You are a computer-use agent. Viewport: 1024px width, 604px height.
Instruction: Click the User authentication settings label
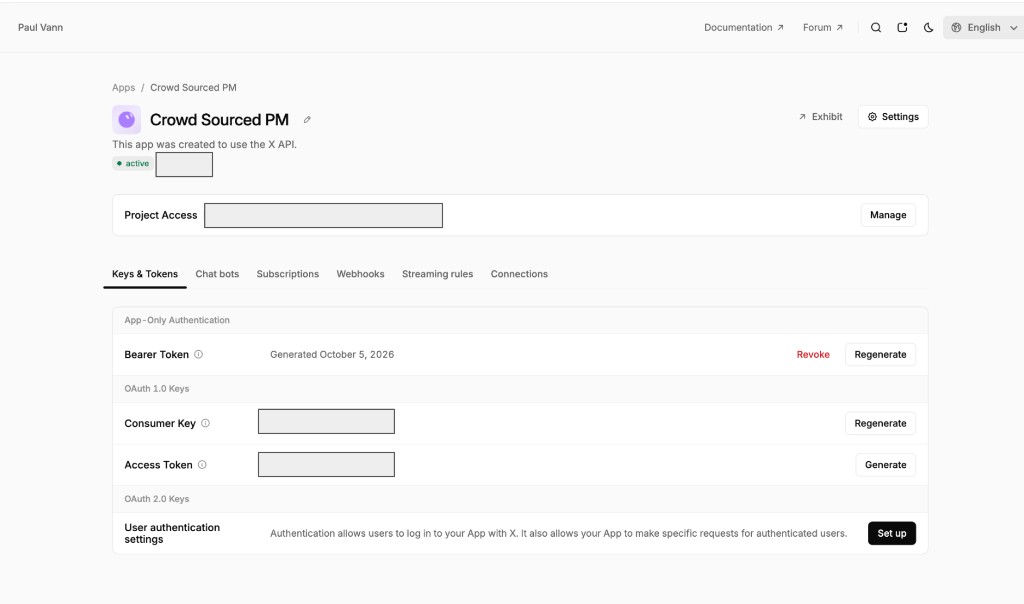click(172, 533)
